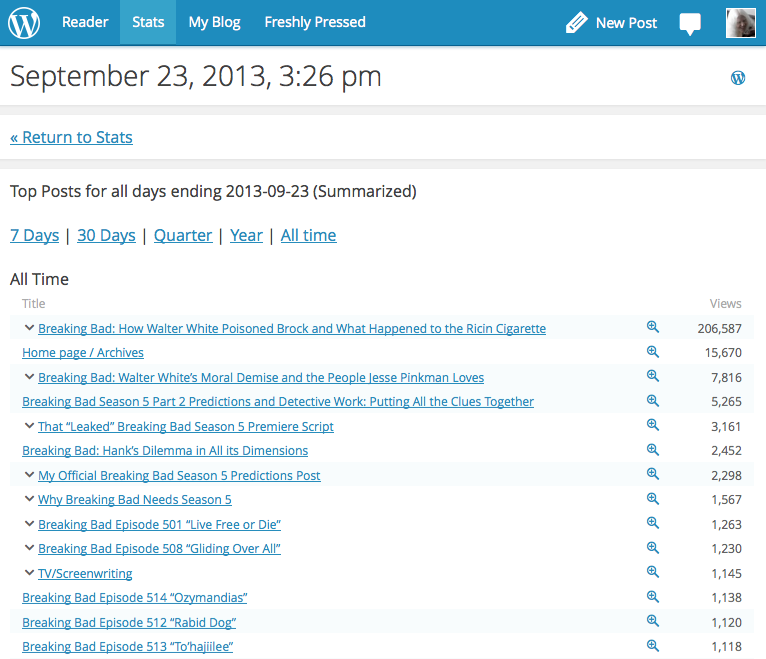Screen dimensions: 766x659
Task: Click the magnifier icon for the Ricin Cigarette post
Action: [653, 327]
